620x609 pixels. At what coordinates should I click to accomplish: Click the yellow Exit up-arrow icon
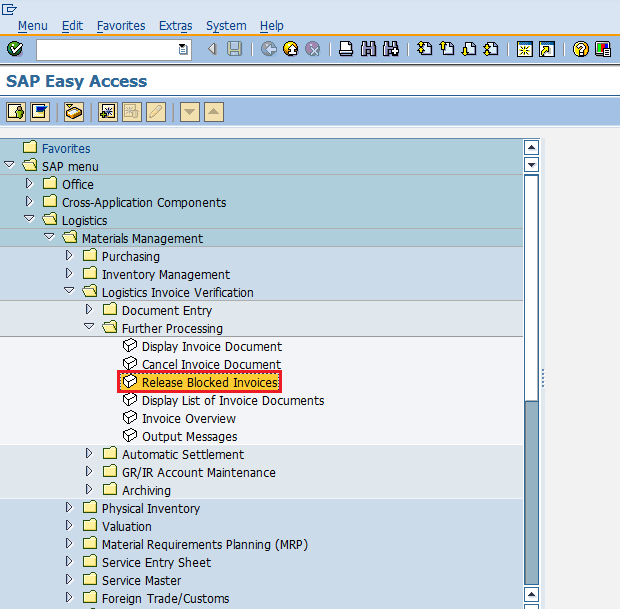pyautogui.click(x=291, y=49)
